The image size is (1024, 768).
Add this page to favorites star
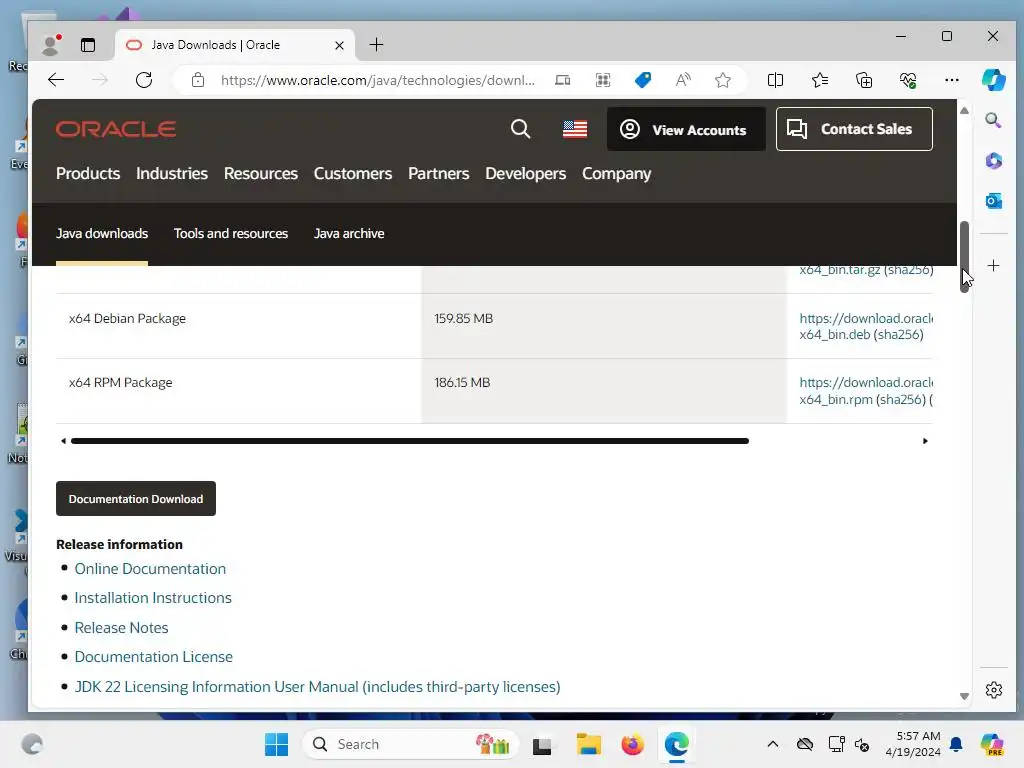point(722,80)
